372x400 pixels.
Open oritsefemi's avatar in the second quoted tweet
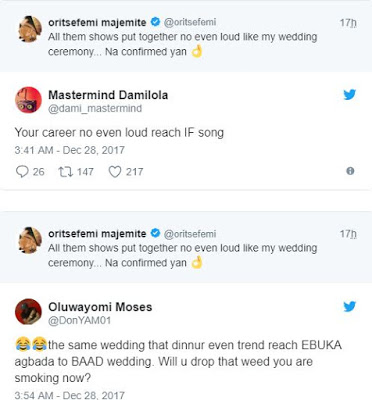(30, 240)
